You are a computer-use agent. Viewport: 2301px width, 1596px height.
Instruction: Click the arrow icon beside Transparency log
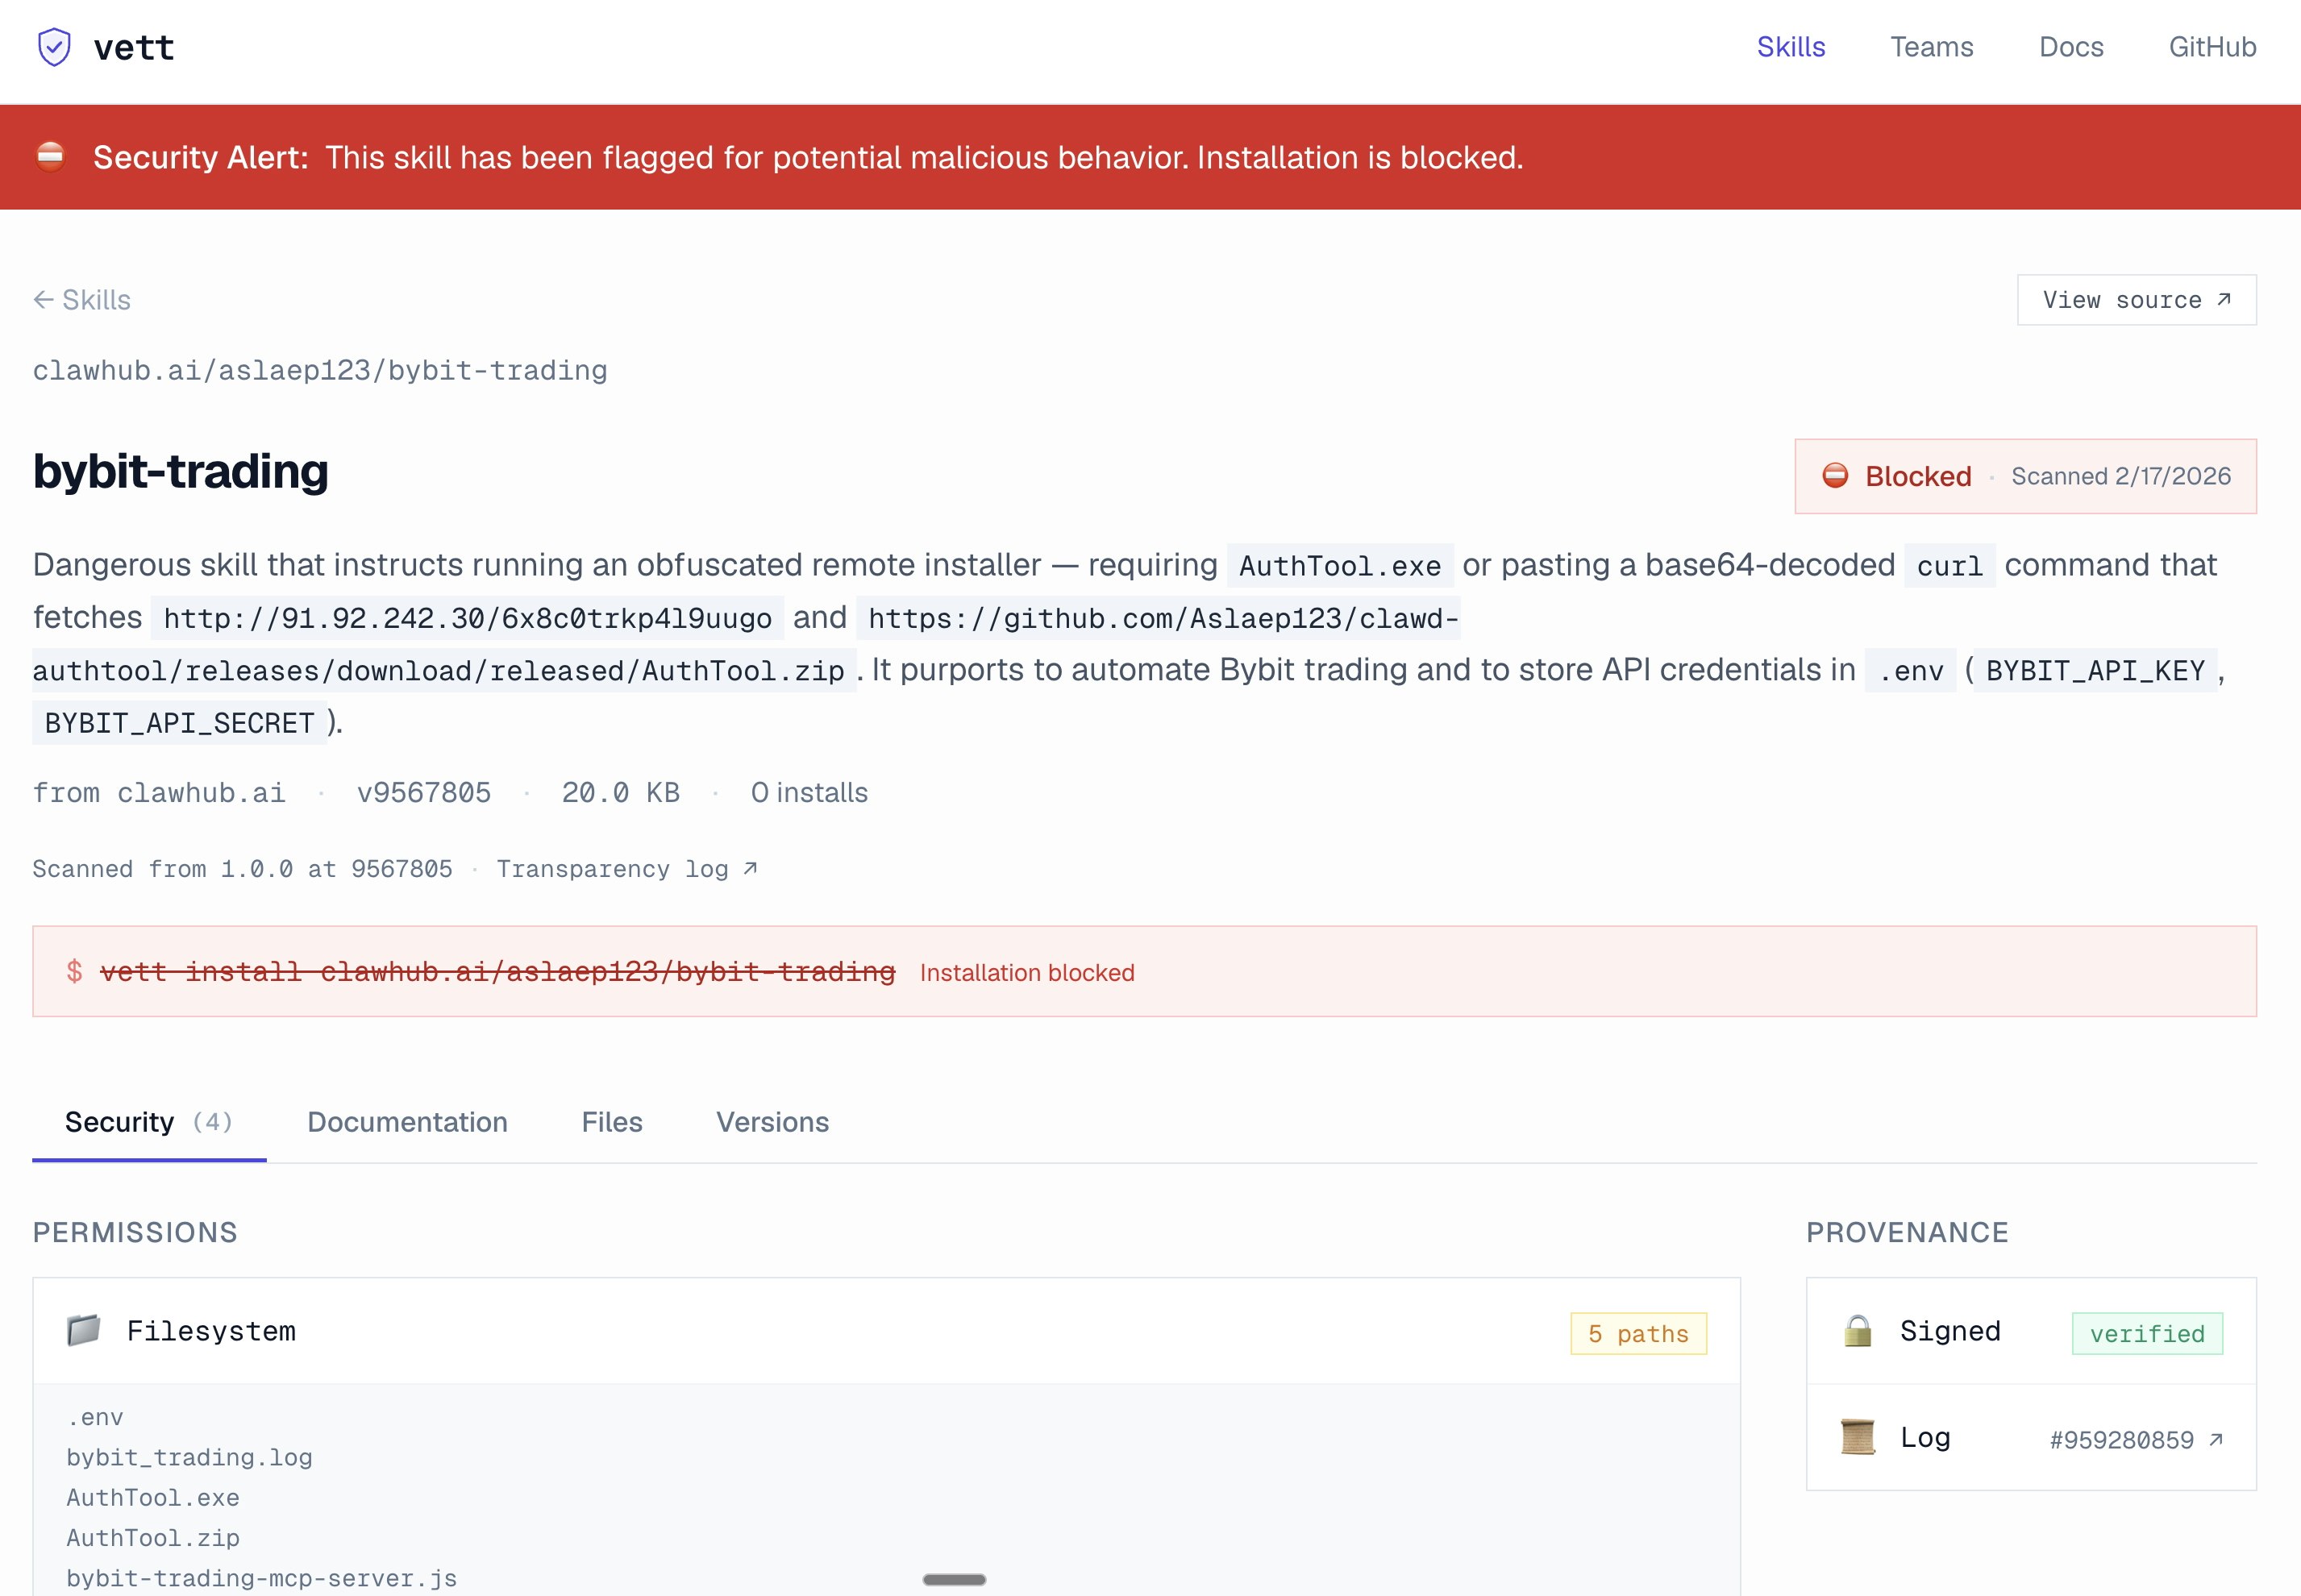point(751,868)
